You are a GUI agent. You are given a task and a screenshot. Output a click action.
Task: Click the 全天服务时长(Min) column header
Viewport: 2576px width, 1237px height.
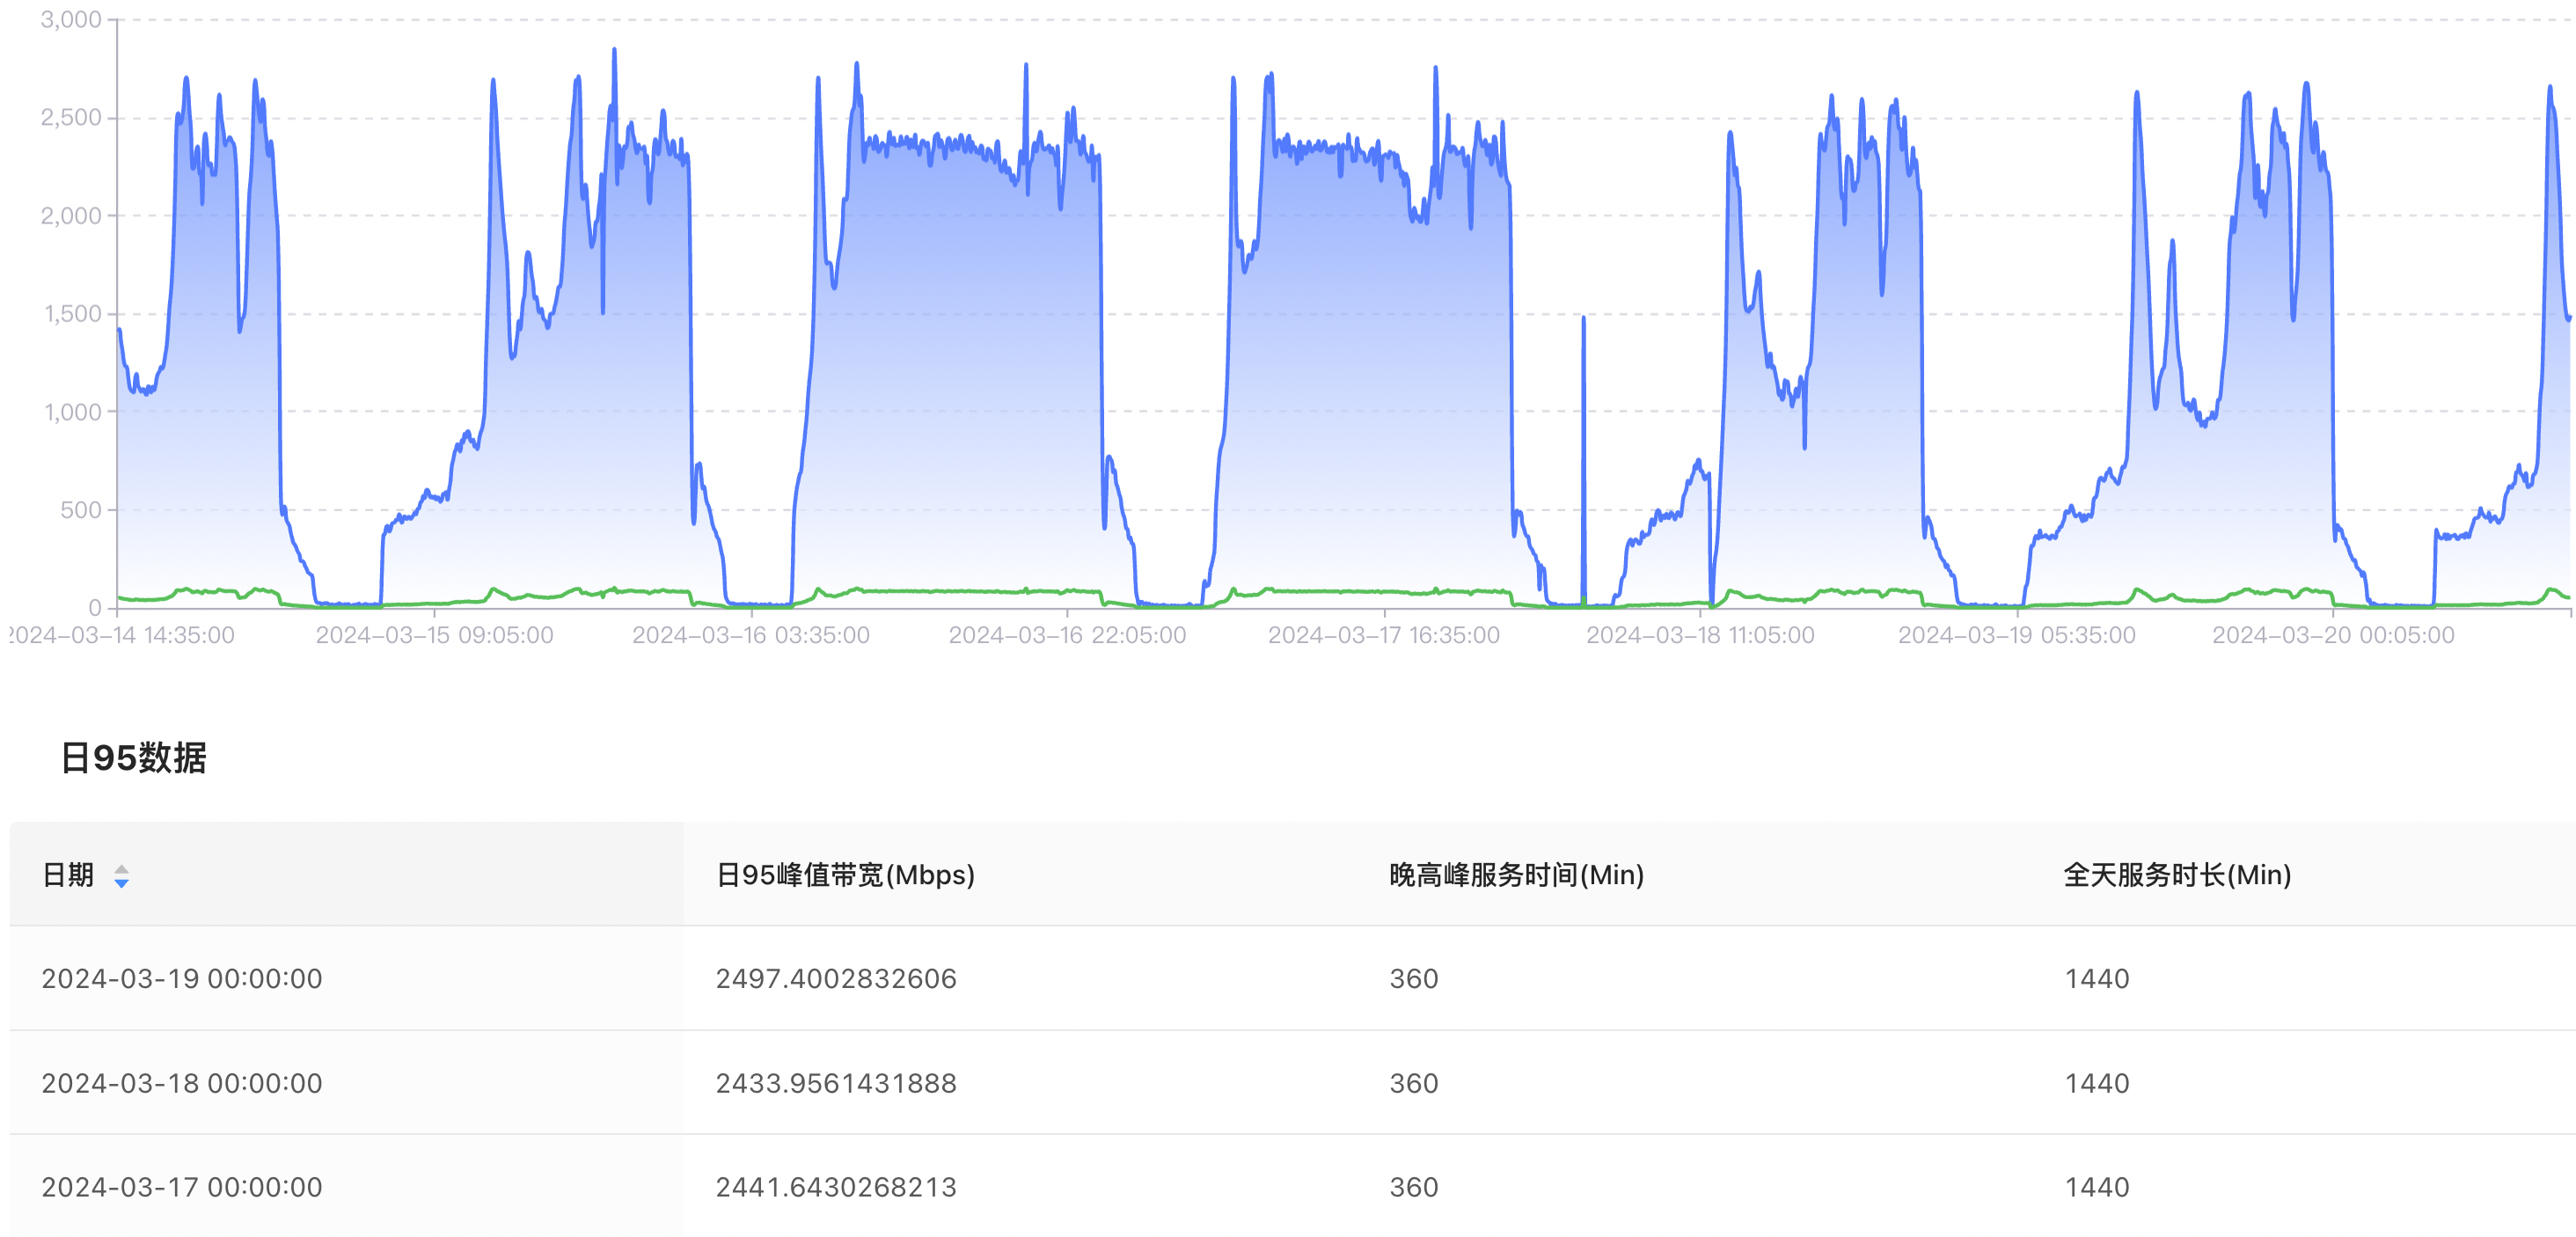(x=2177, y=875)
